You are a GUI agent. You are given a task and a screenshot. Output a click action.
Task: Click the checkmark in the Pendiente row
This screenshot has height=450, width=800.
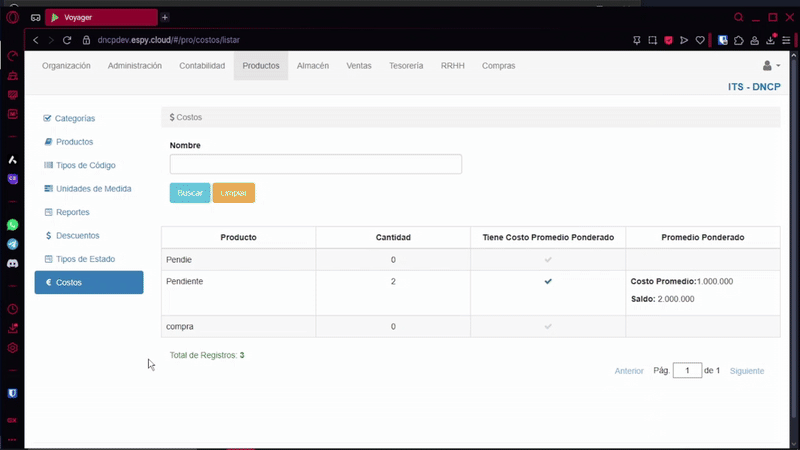[548, 282]
